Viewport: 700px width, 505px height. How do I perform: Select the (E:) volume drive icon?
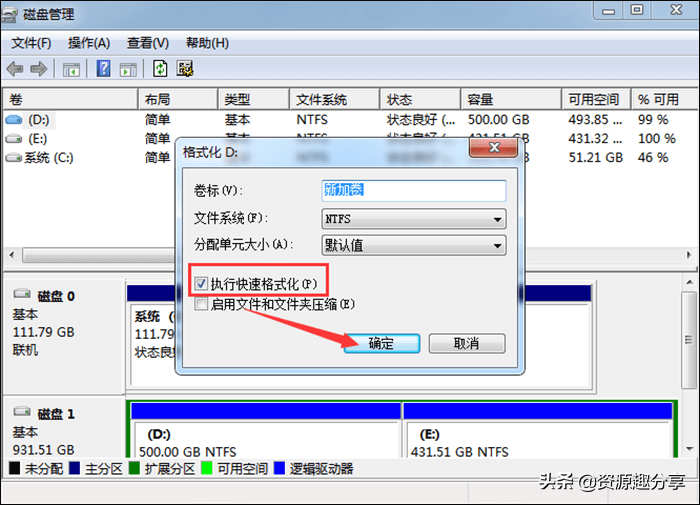[x=13, y=139]
